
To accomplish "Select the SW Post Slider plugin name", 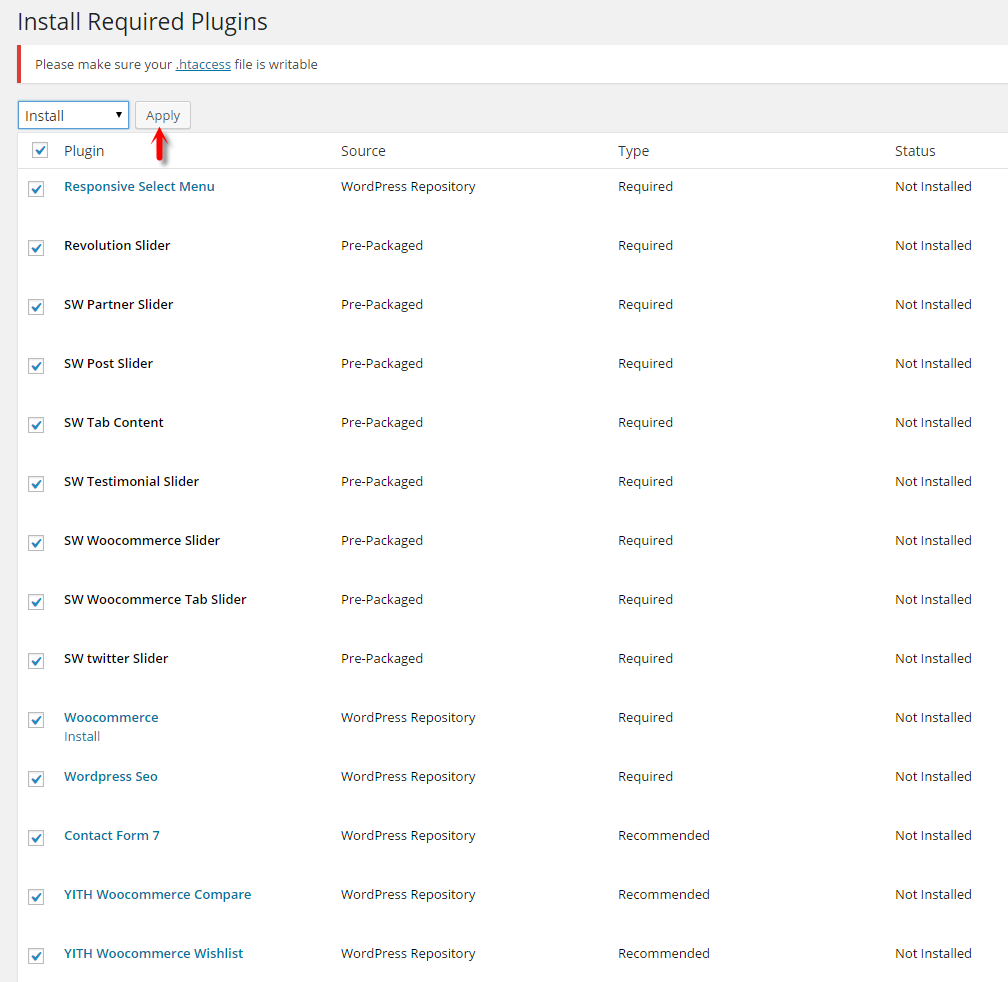I will click(109, 364).
